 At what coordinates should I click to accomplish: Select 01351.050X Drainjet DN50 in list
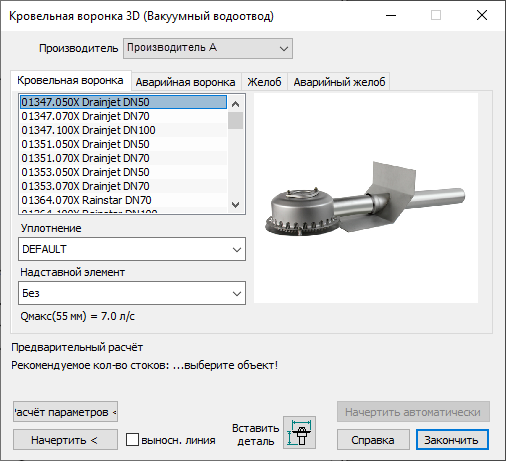(x=123, y=144)
